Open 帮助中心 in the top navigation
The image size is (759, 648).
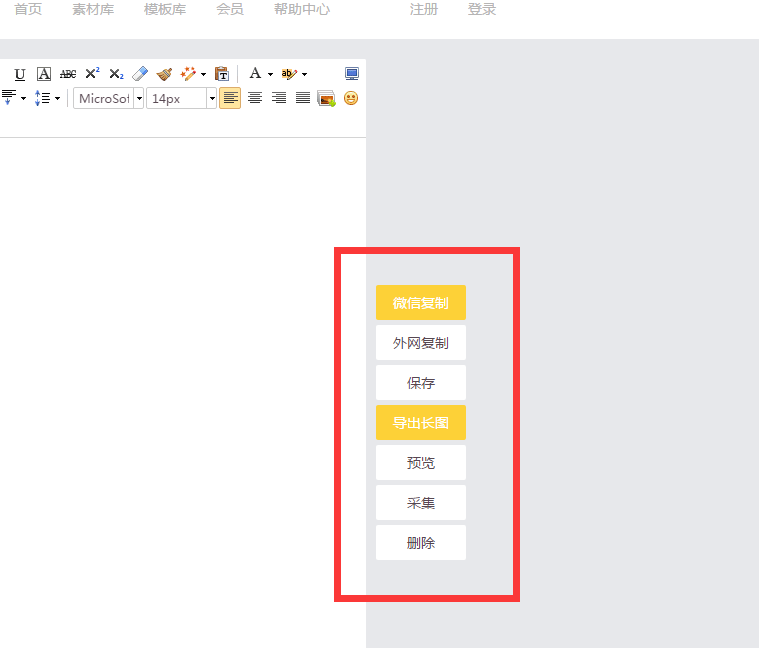click(302, 9)
